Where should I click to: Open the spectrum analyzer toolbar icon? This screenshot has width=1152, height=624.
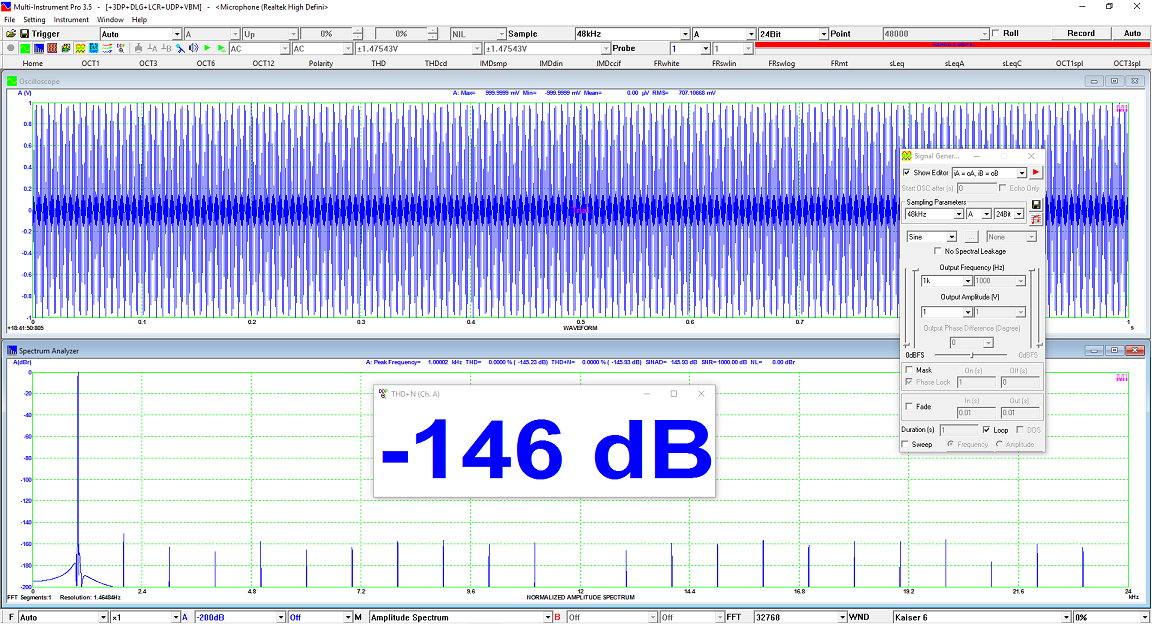(x=38, y=48)
